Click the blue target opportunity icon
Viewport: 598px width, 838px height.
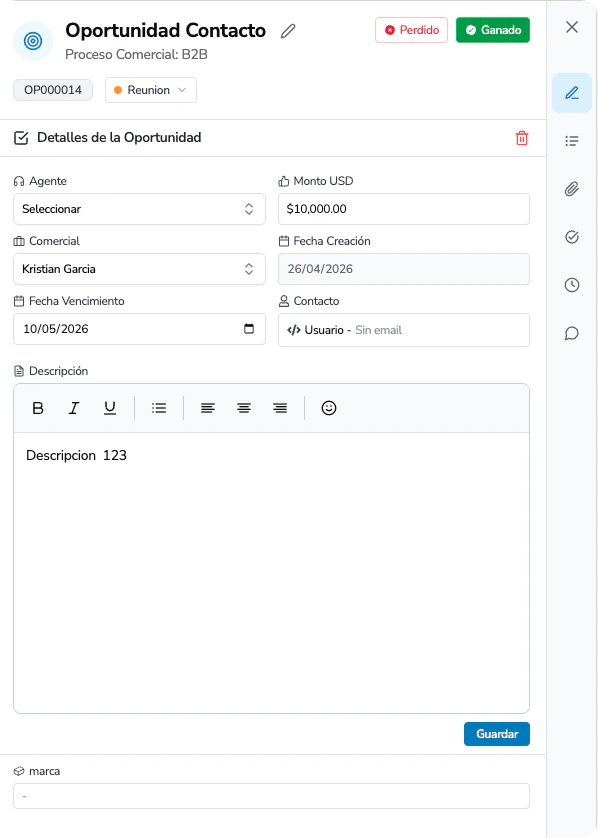tap(33, 41)
